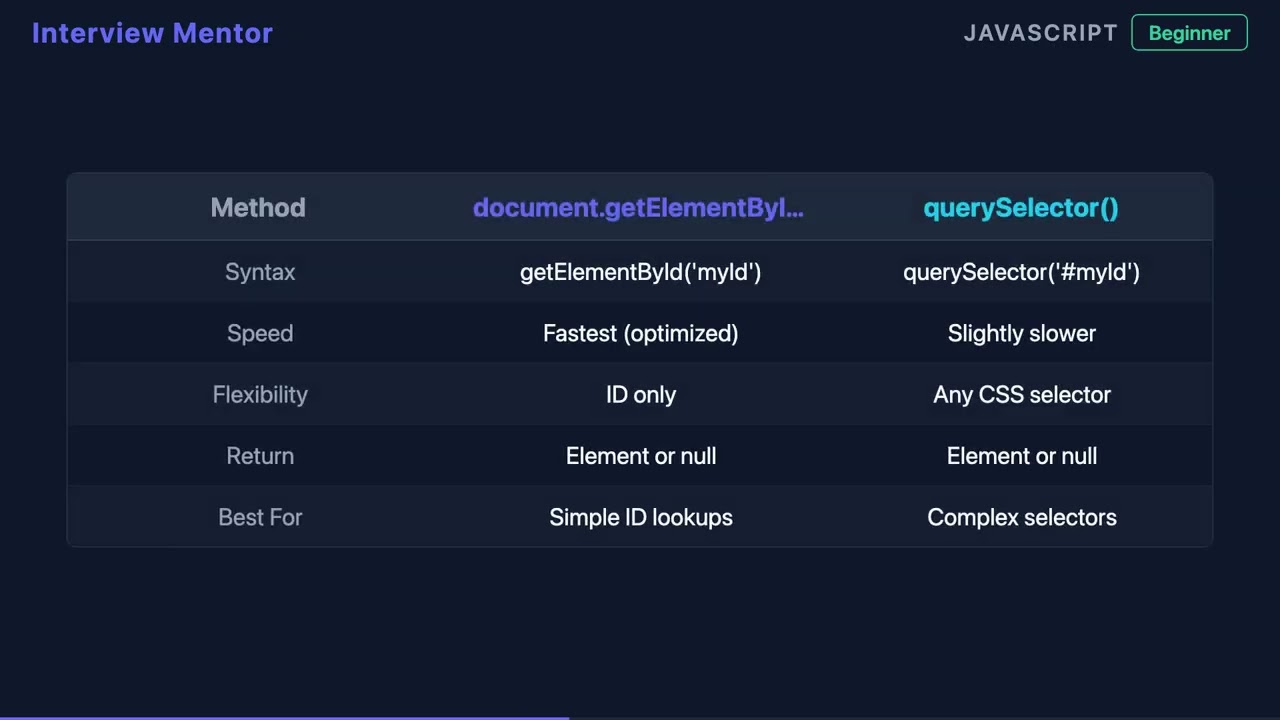The image size is (1280, 720).
Task: Click the Flexibility row label
Action: click(x=260, y=394)
